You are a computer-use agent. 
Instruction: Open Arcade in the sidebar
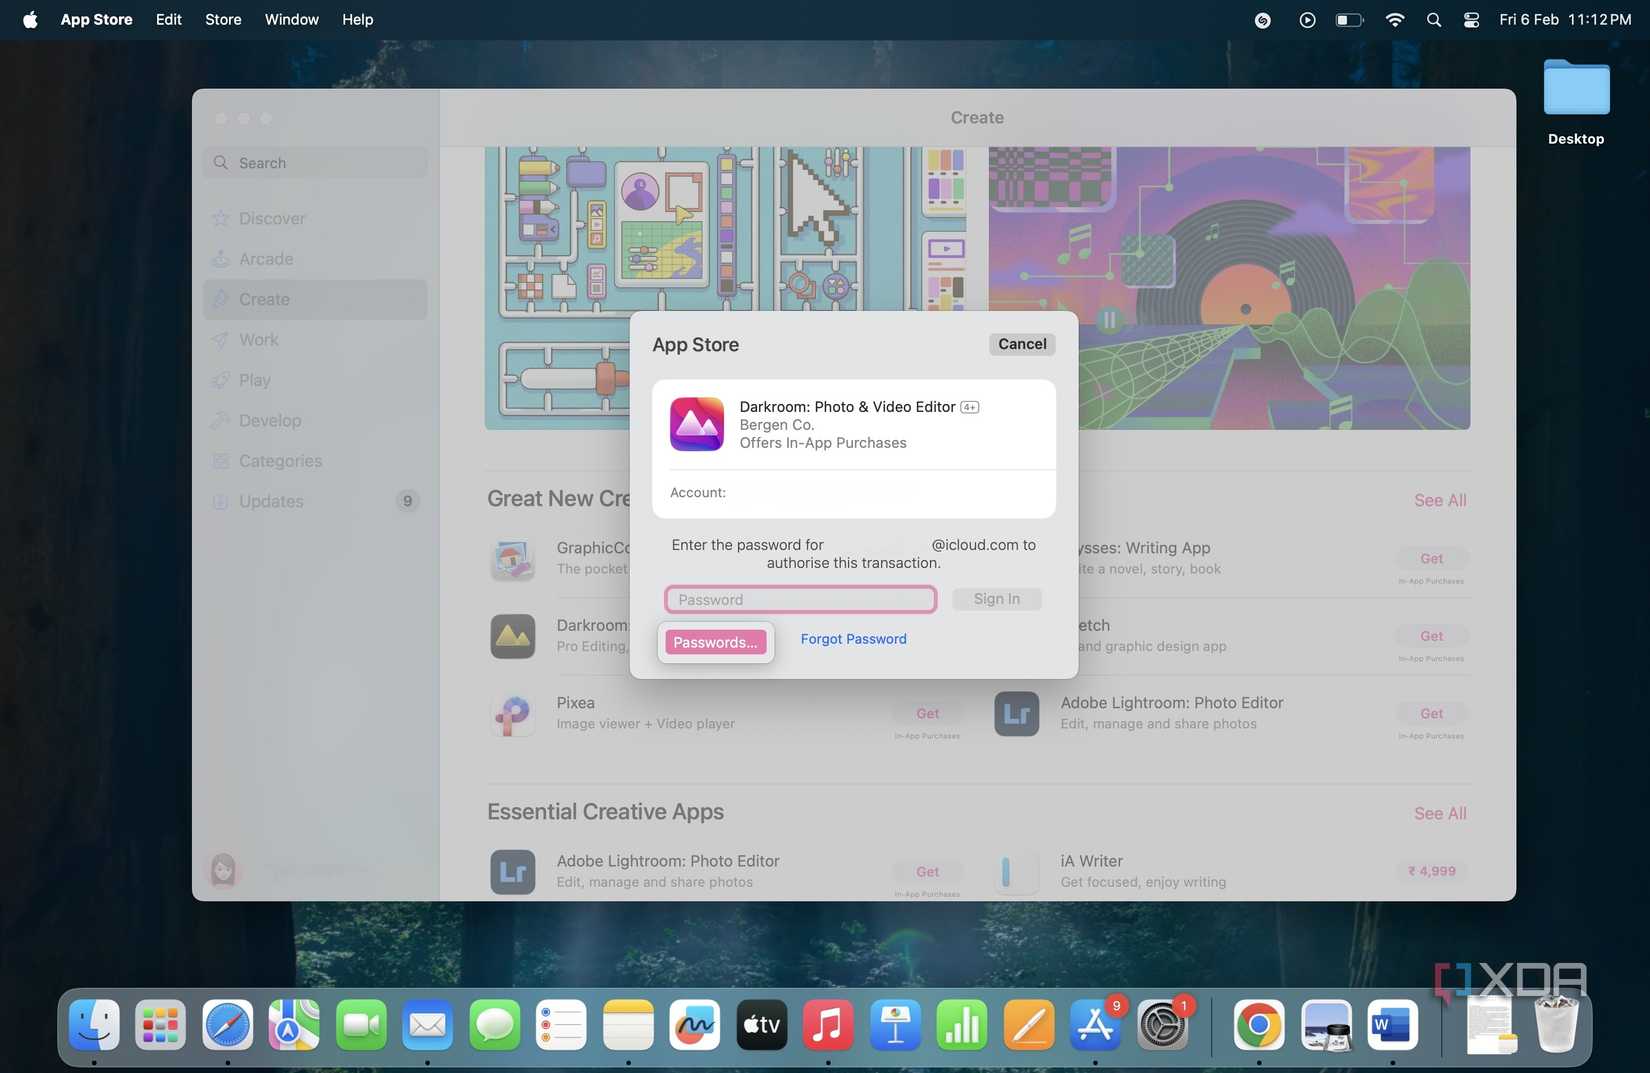click(315, 259)
